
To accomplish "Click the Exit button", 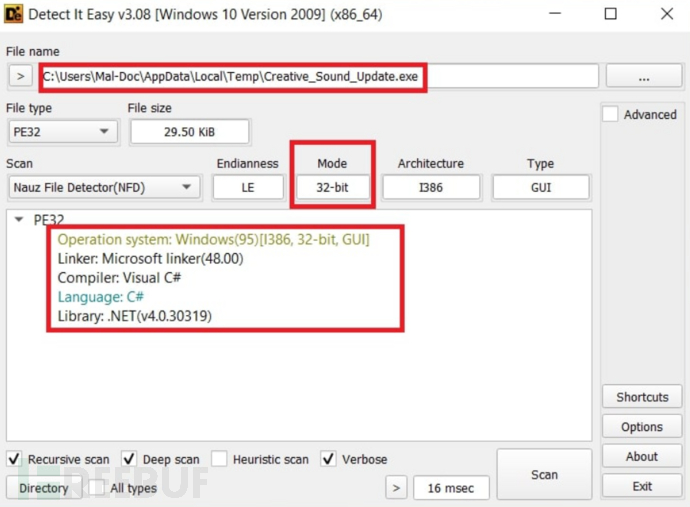I will tap(642, 486).
